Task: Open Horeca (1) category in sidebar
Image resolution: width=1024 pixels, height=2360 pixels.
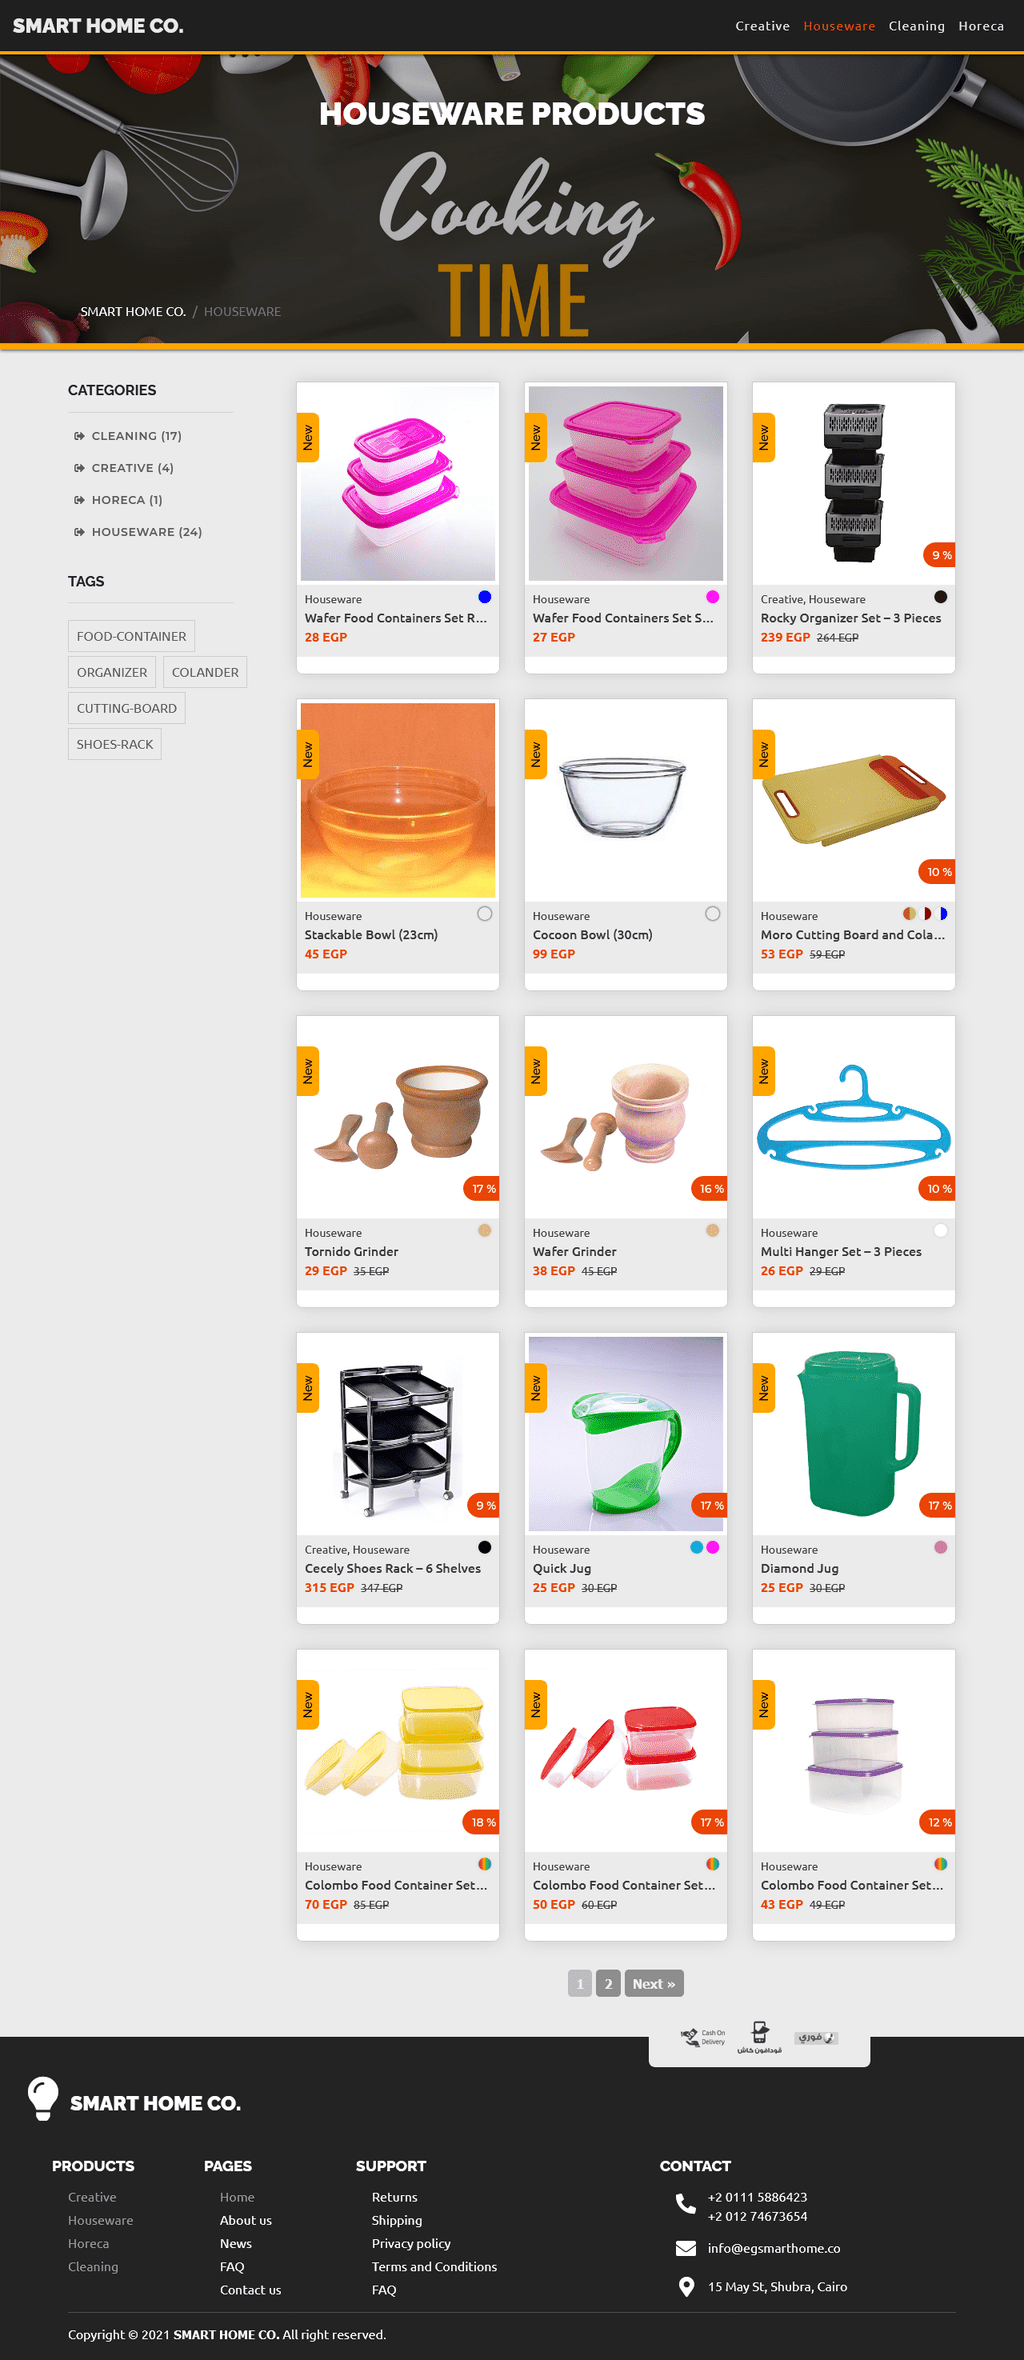Action: 127,500
